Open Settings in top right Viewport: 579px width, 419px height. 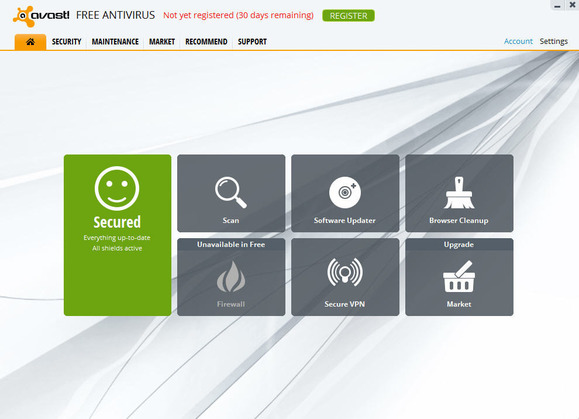pyautogui.click(x=554, y=41)
